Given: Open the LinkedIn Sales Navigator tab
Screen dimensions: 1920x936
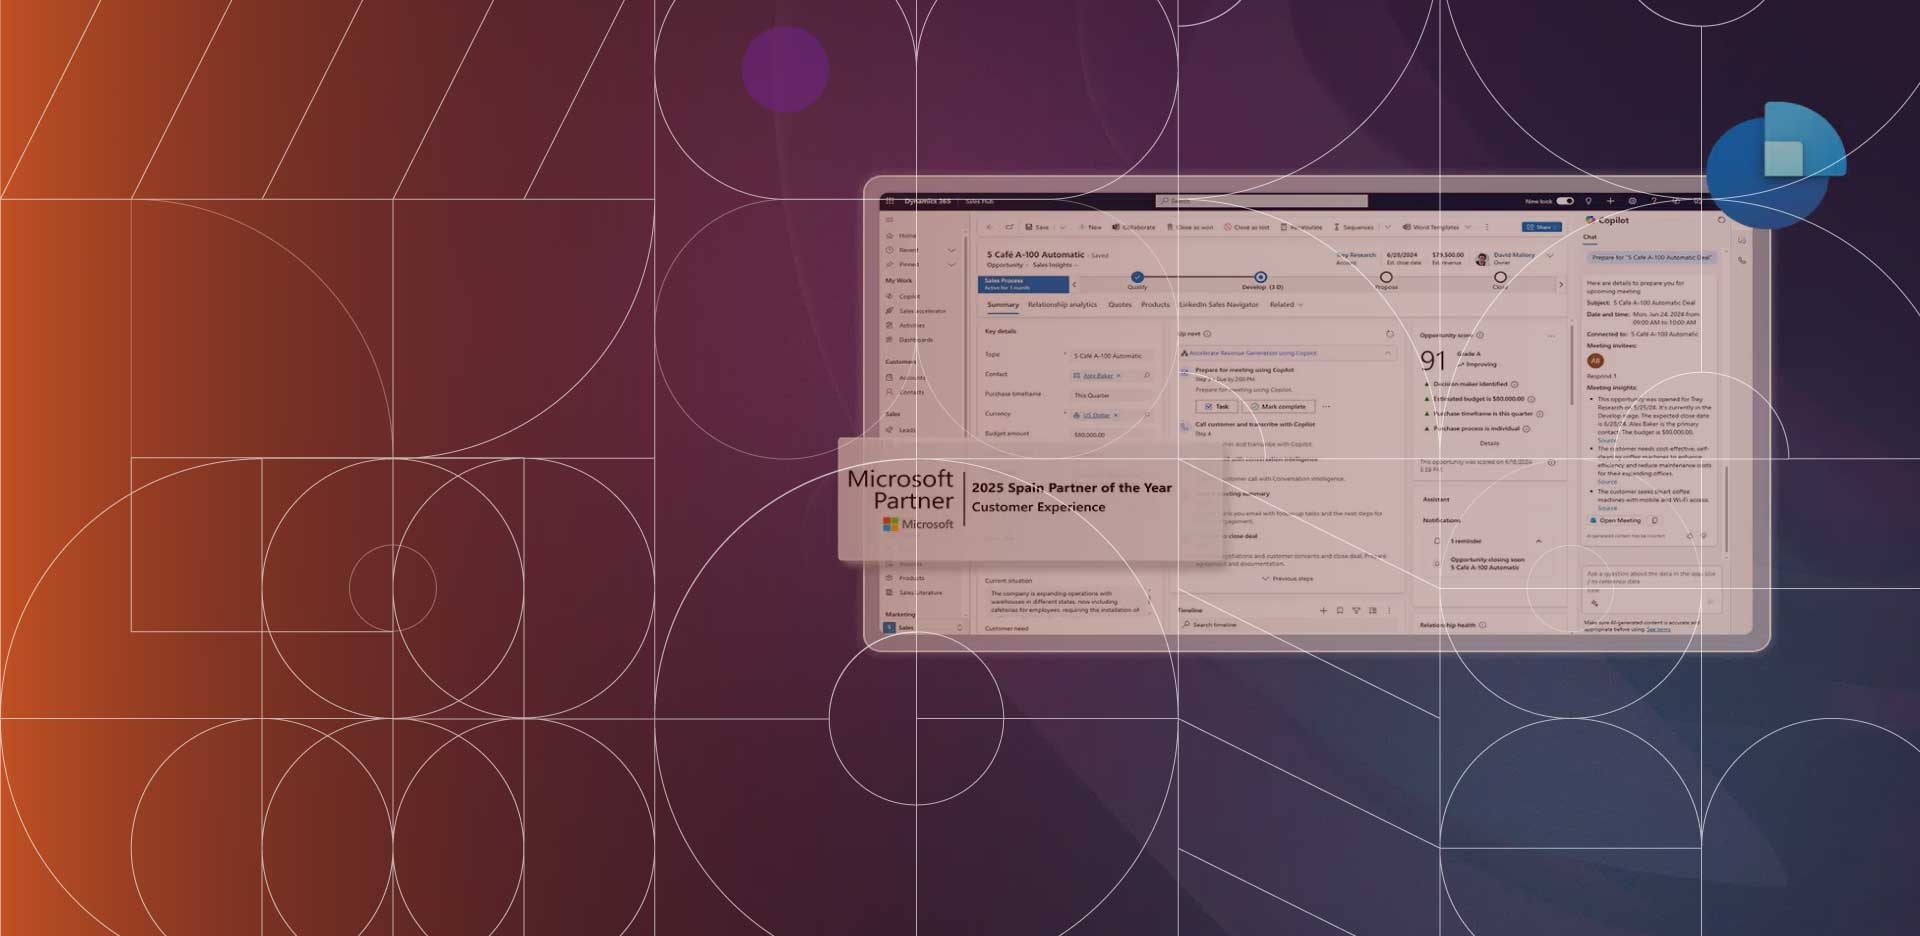Looking at the screenshot, I should (1218, 305).
